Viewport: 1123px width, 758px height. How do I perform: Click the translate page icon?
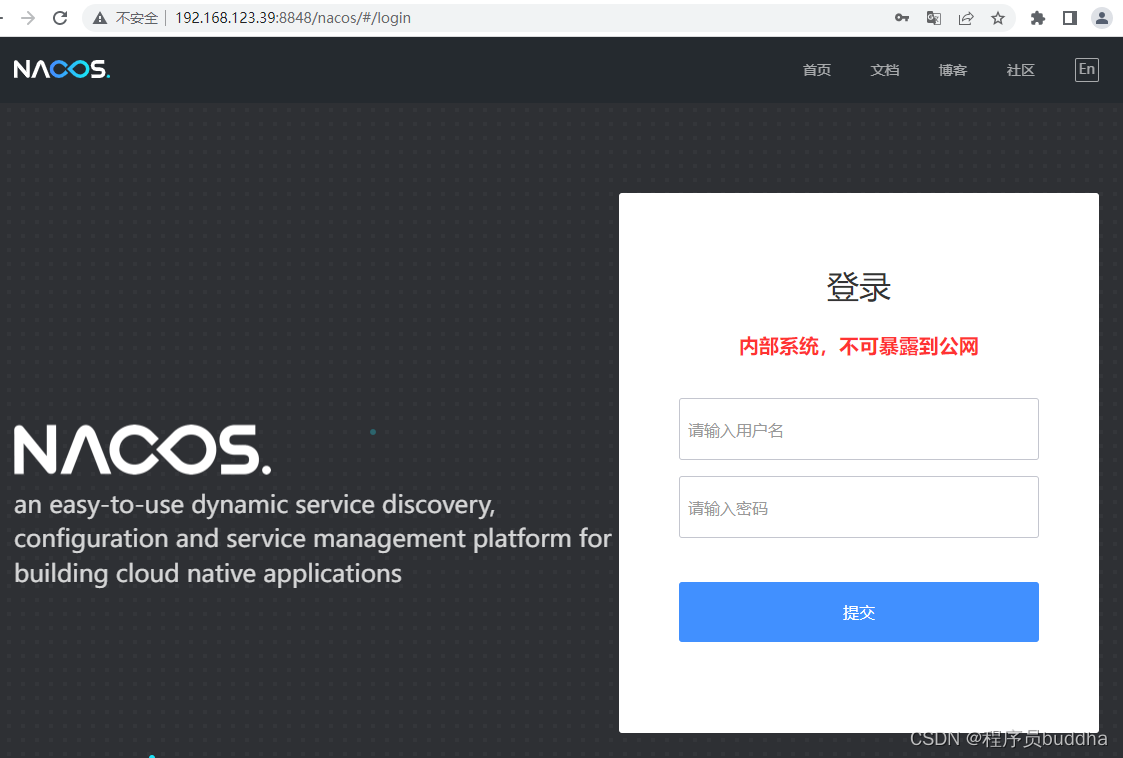point(934,18)
